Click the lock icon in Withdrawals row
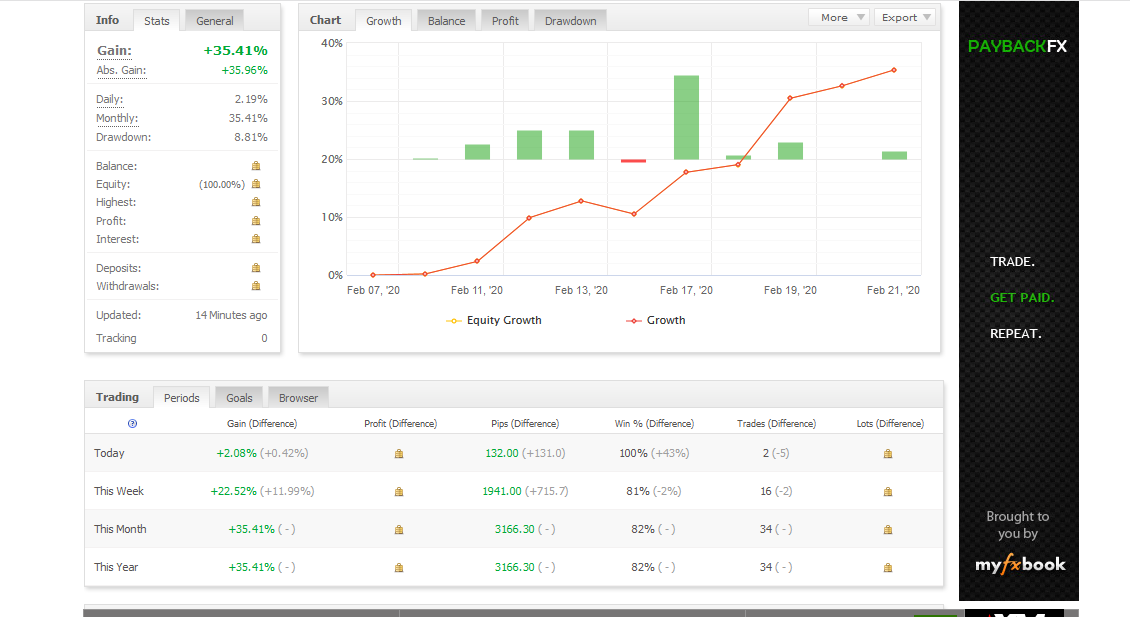This screenshot has height=617, width=1130. coord(256,286)
